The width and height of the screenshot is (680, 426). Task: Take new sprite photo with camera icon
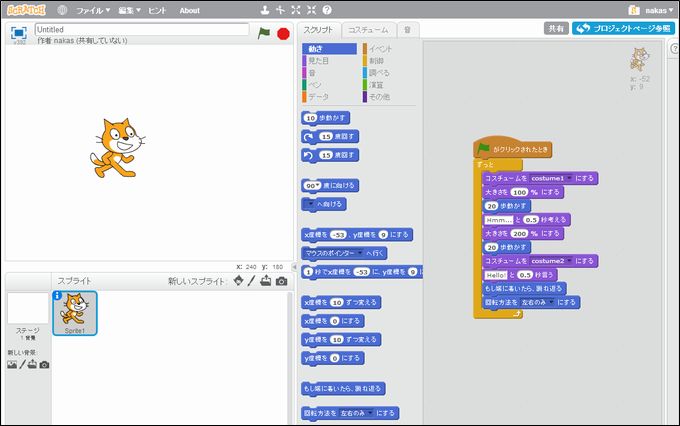coord(281,281)
